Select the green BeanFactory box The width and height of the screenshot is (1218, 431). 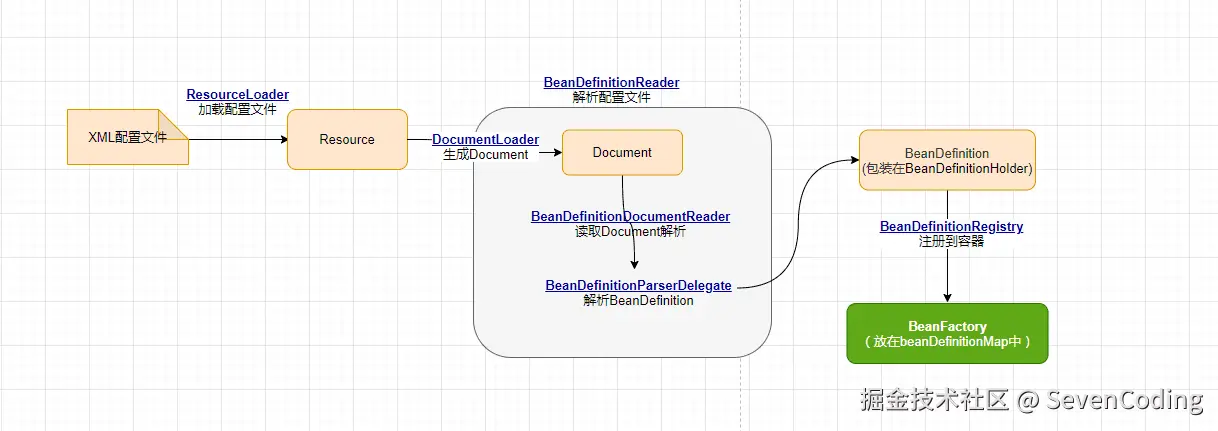[947, 333]
